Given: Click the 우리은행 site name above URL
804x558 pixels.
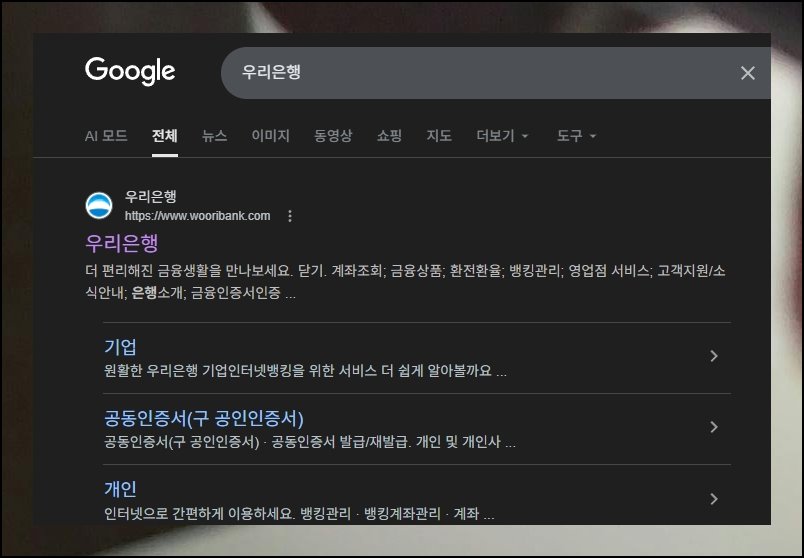Looking at the screenshot, I should point(151,196).
